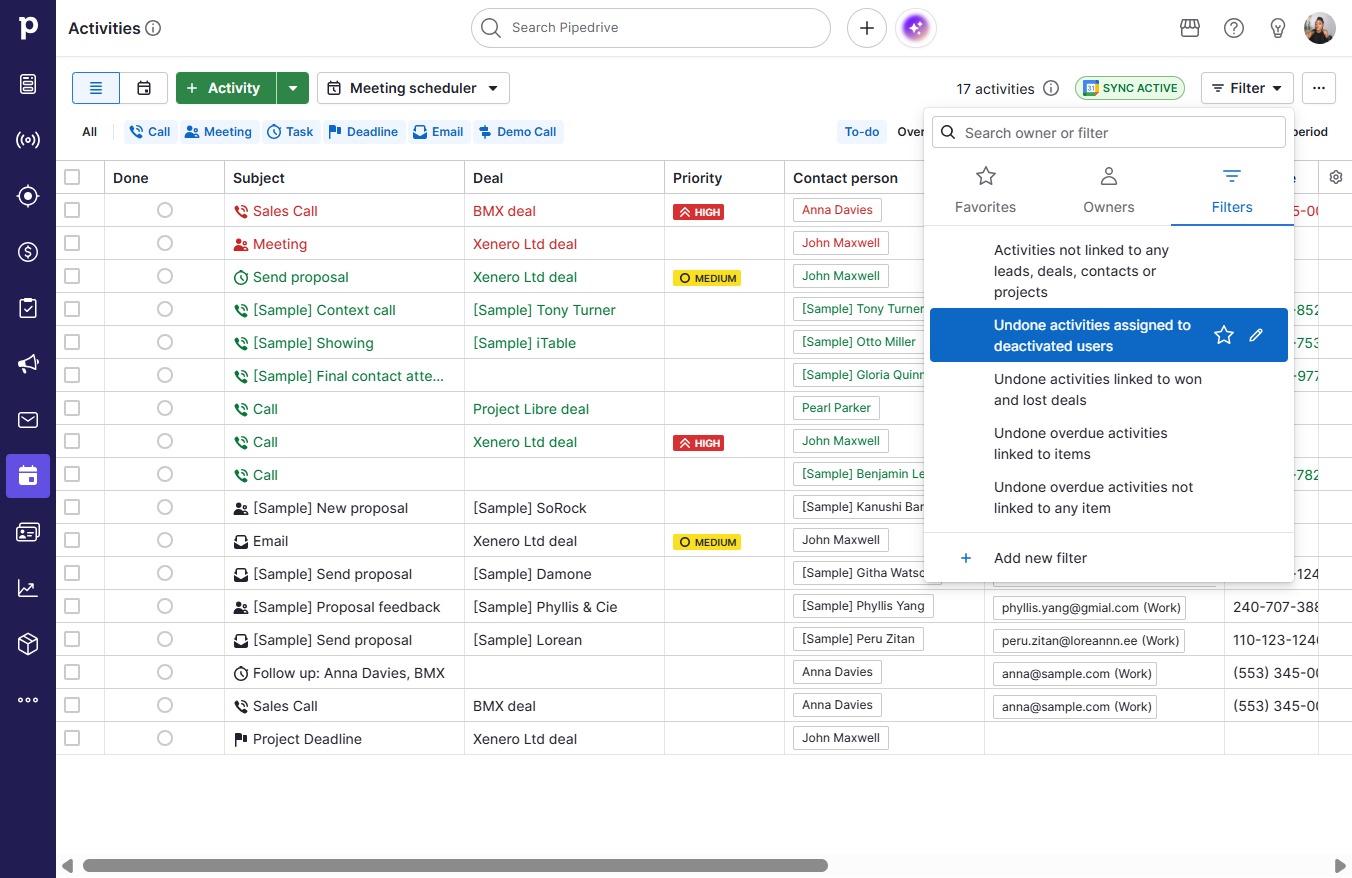This screenshot has height=878, width=1352.
Task: Open the Contacts card sidebar icon
Action: (28, 532)
